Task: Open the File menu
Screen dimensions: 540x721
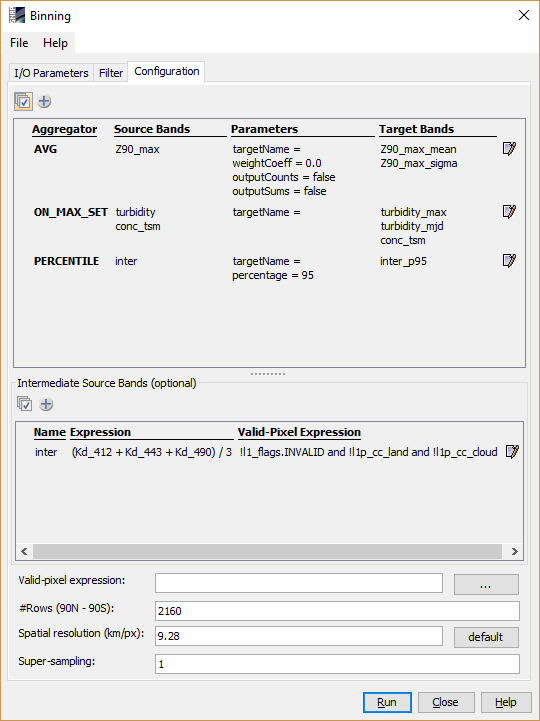Action: pyautogui.click(x=19, y=43)
